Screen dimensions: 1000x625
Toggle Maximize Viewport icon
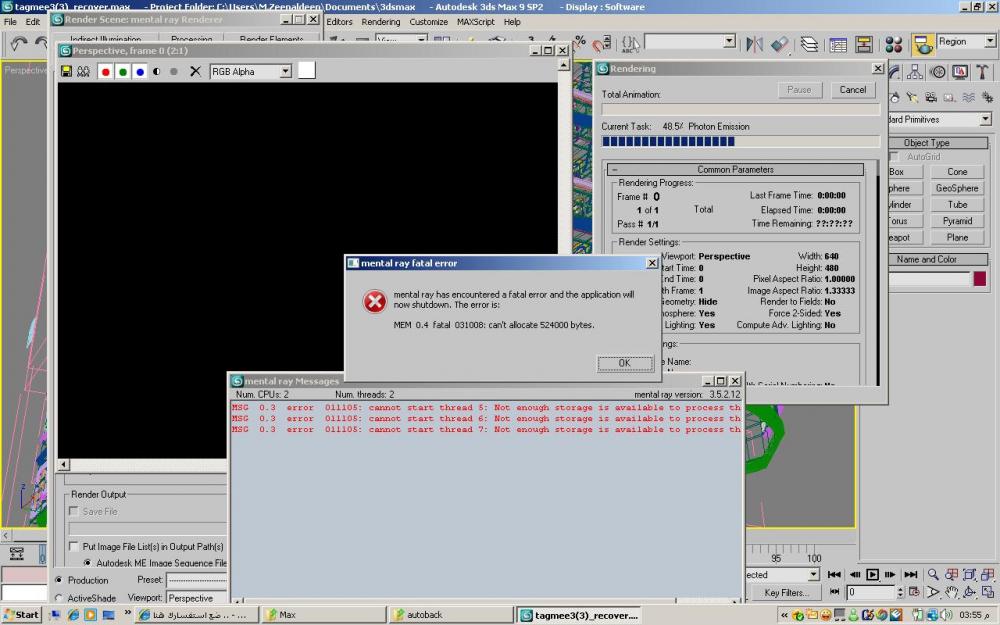tap(988, 592)
